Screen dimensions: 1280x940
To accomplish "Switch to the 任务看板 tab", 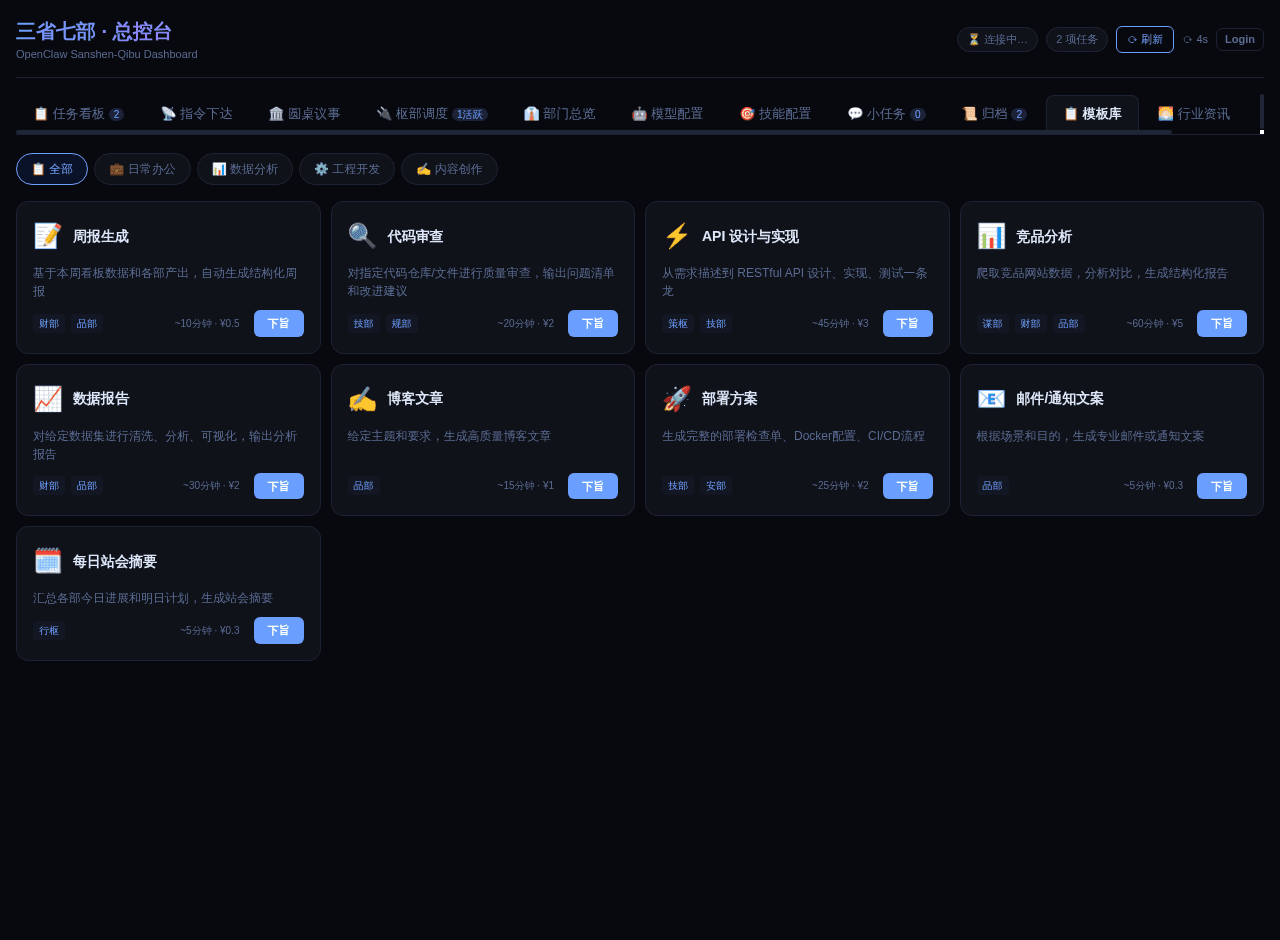I will coord(78,114).
